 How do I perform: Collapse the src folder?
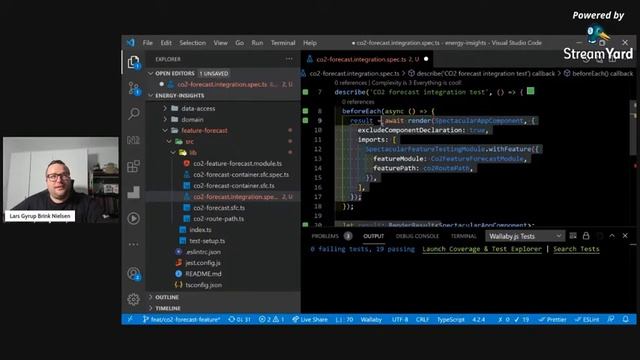click(x=169, y=141)
